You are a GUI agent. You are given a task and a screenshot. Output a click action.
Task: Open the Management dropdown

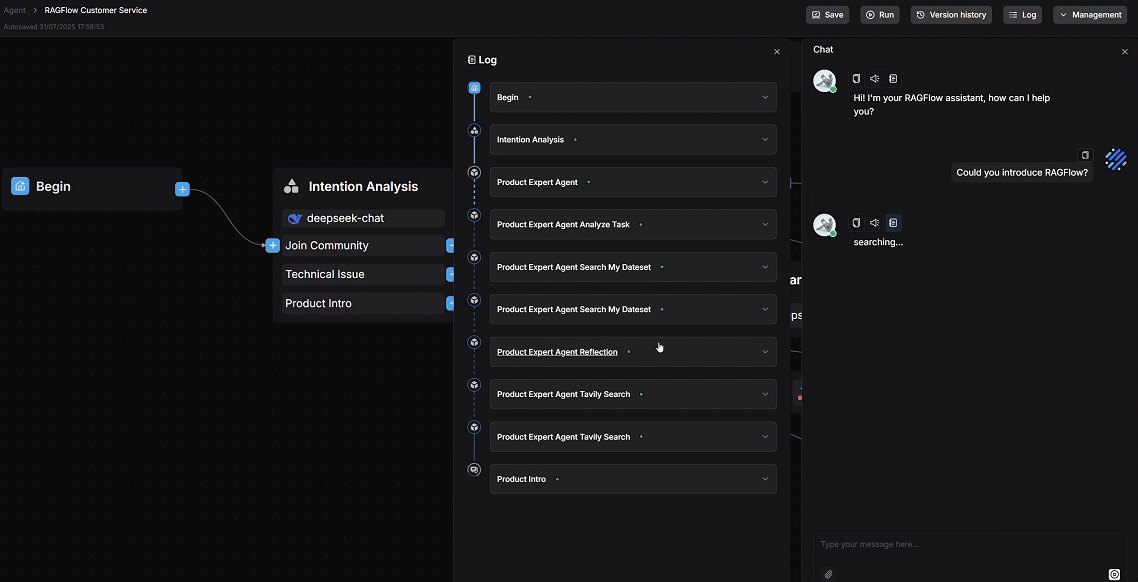tap(1090, 15)
